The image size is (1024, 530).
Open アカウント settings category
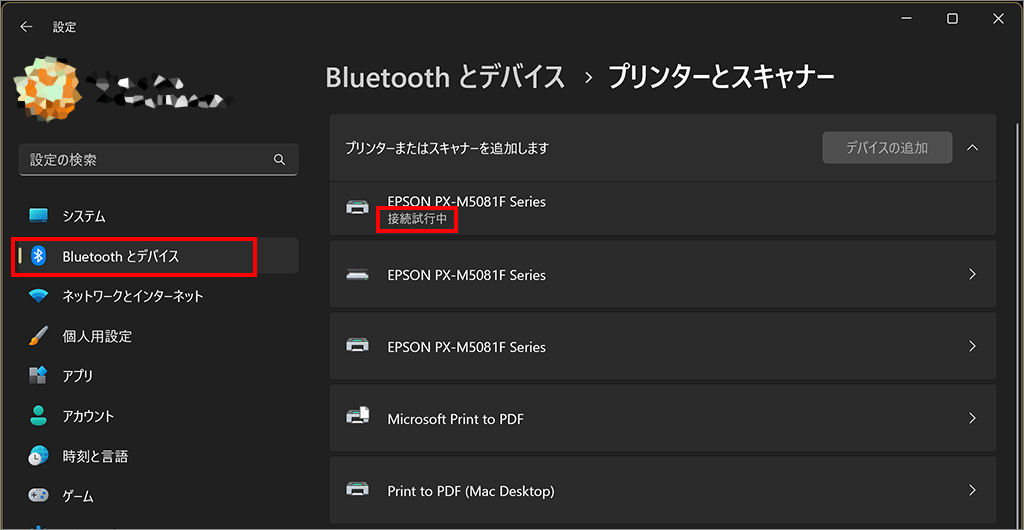tap(158, 416)
